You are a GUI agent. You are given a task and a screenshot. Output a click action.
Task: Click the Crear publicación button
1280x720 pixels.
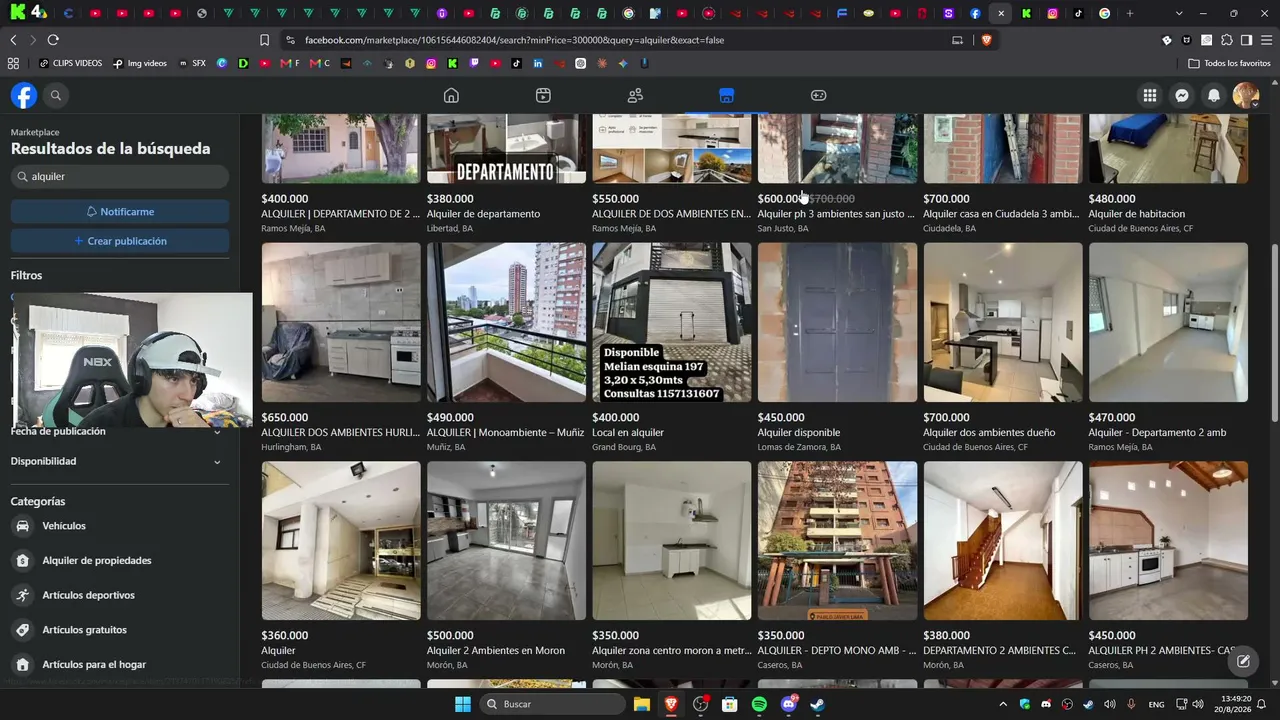coord(120,241)
